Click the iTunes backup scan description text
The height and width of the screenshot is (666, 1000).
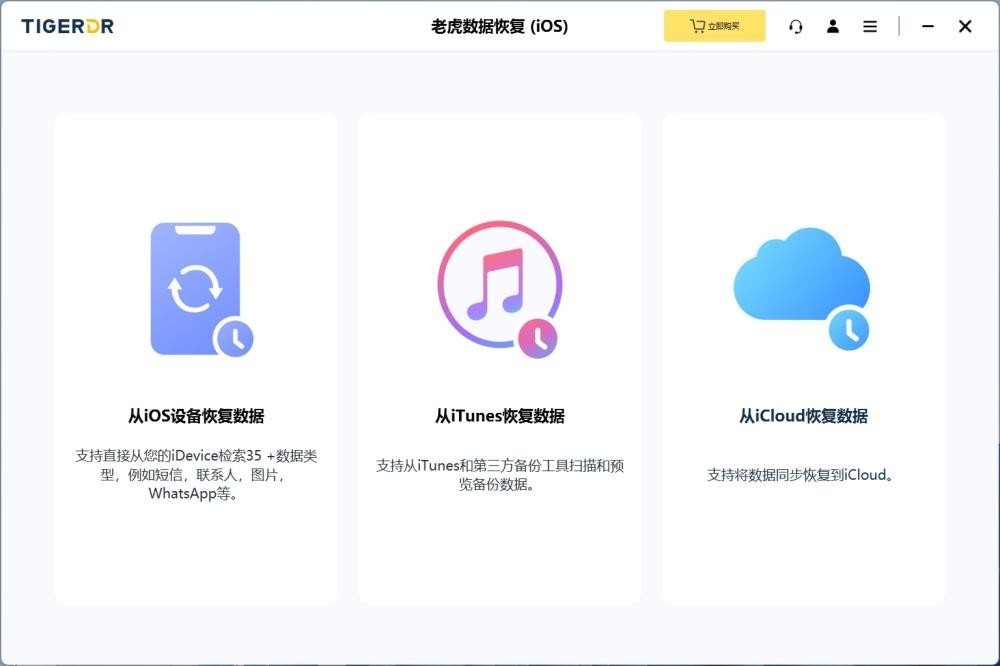(x=500, y=475)
